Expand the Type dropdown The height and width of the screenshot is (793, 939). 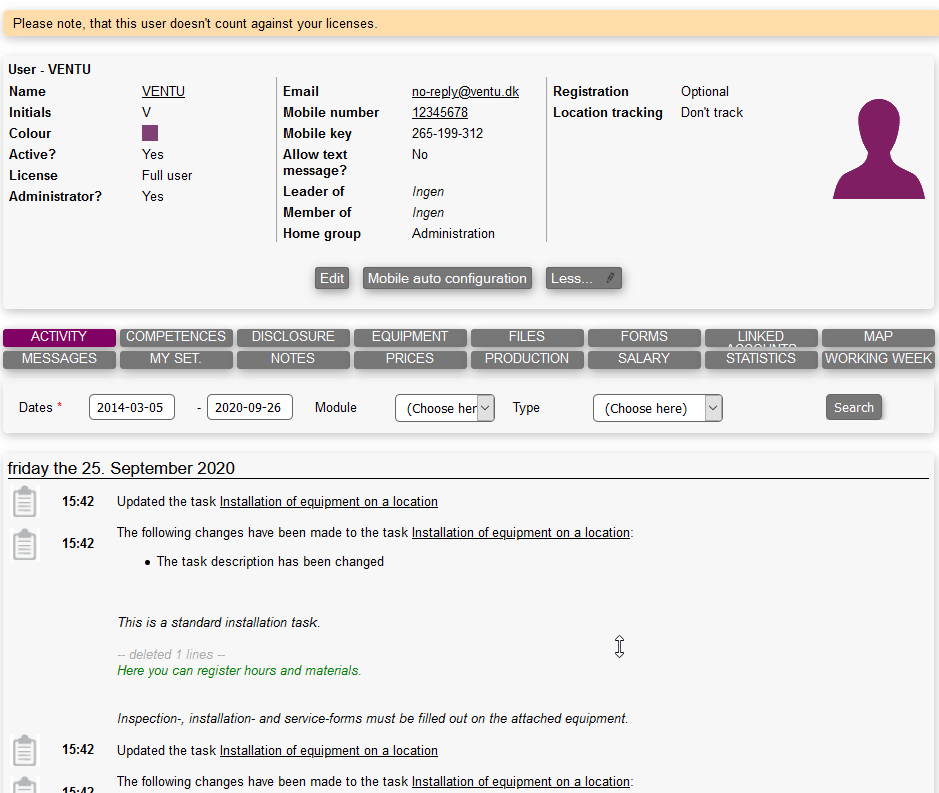pyautogui.click(x=657, y=408)
